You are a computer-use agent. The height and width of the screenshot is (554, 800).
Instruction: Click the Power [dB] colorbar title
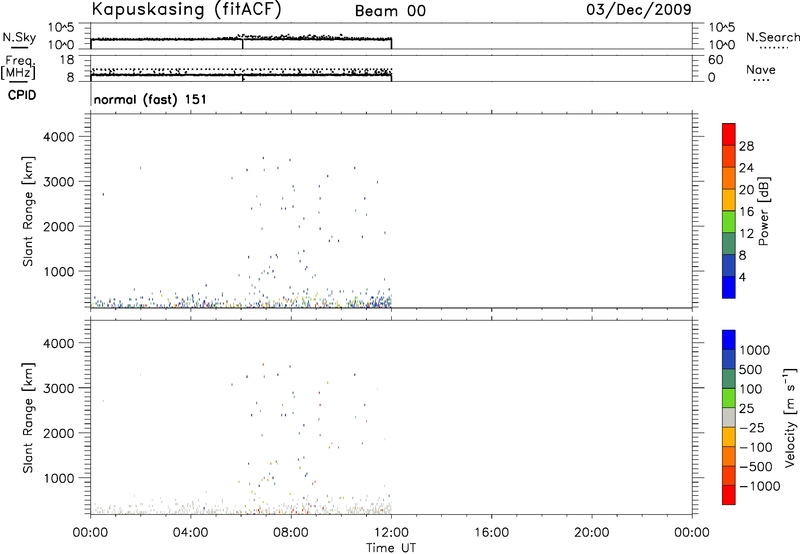(x=764, y=211)
